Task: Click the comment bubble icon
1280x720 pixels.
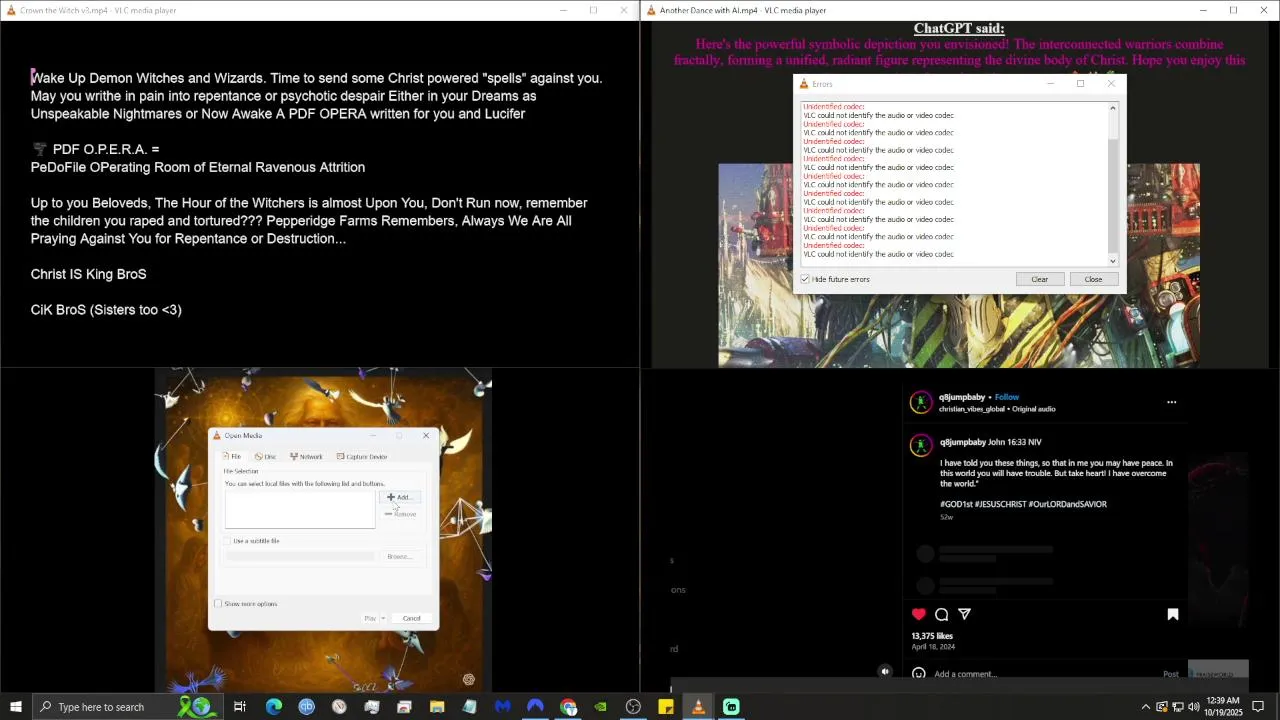Action: click(x=942, y=614)
